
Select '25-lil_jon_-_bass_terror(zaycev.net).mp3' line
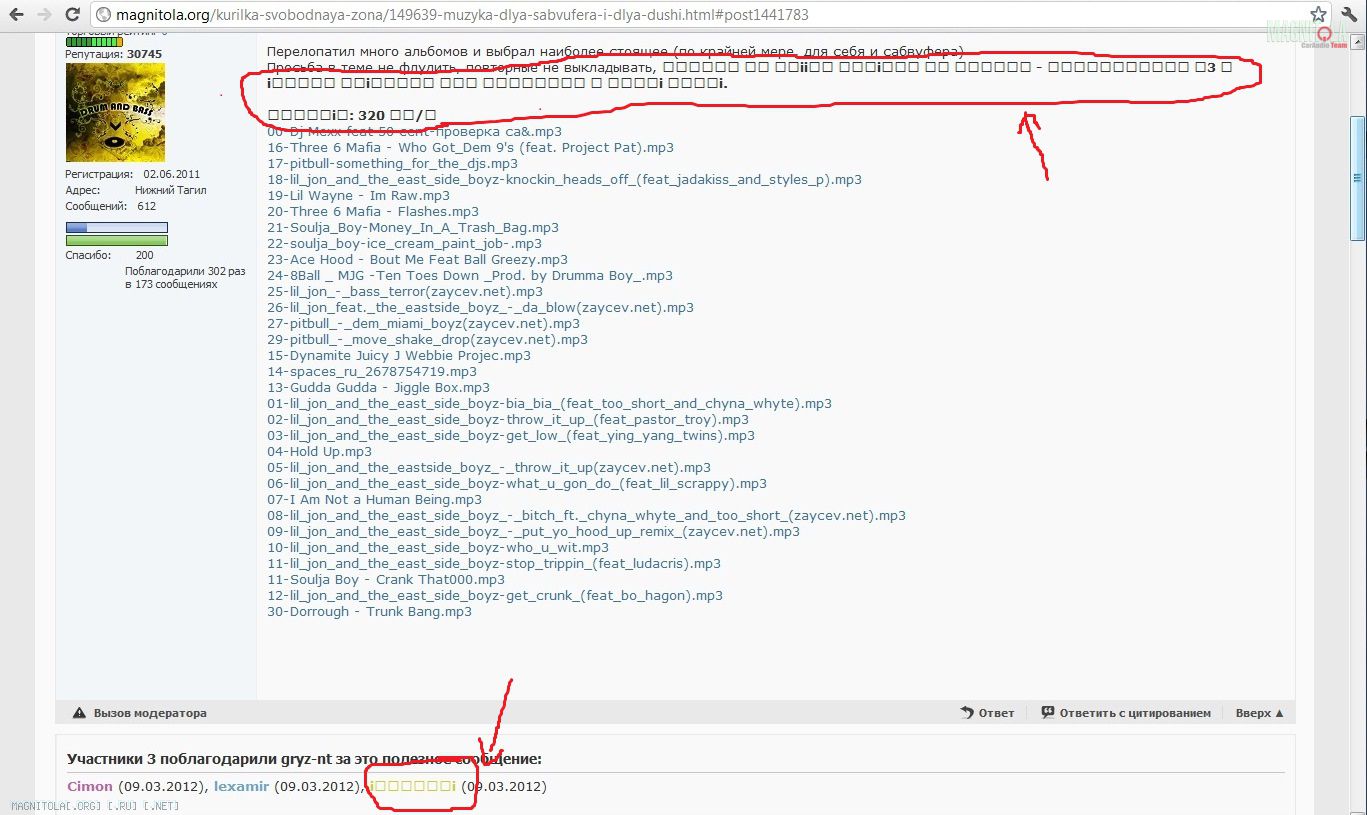click(405, 292)
